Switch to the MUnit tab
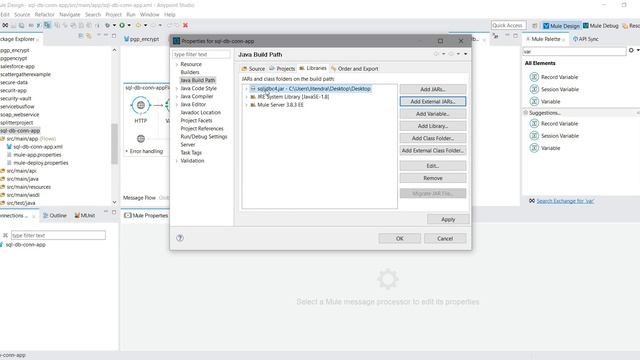The width and height of the screenshot is (640, 360). (84, 215)
